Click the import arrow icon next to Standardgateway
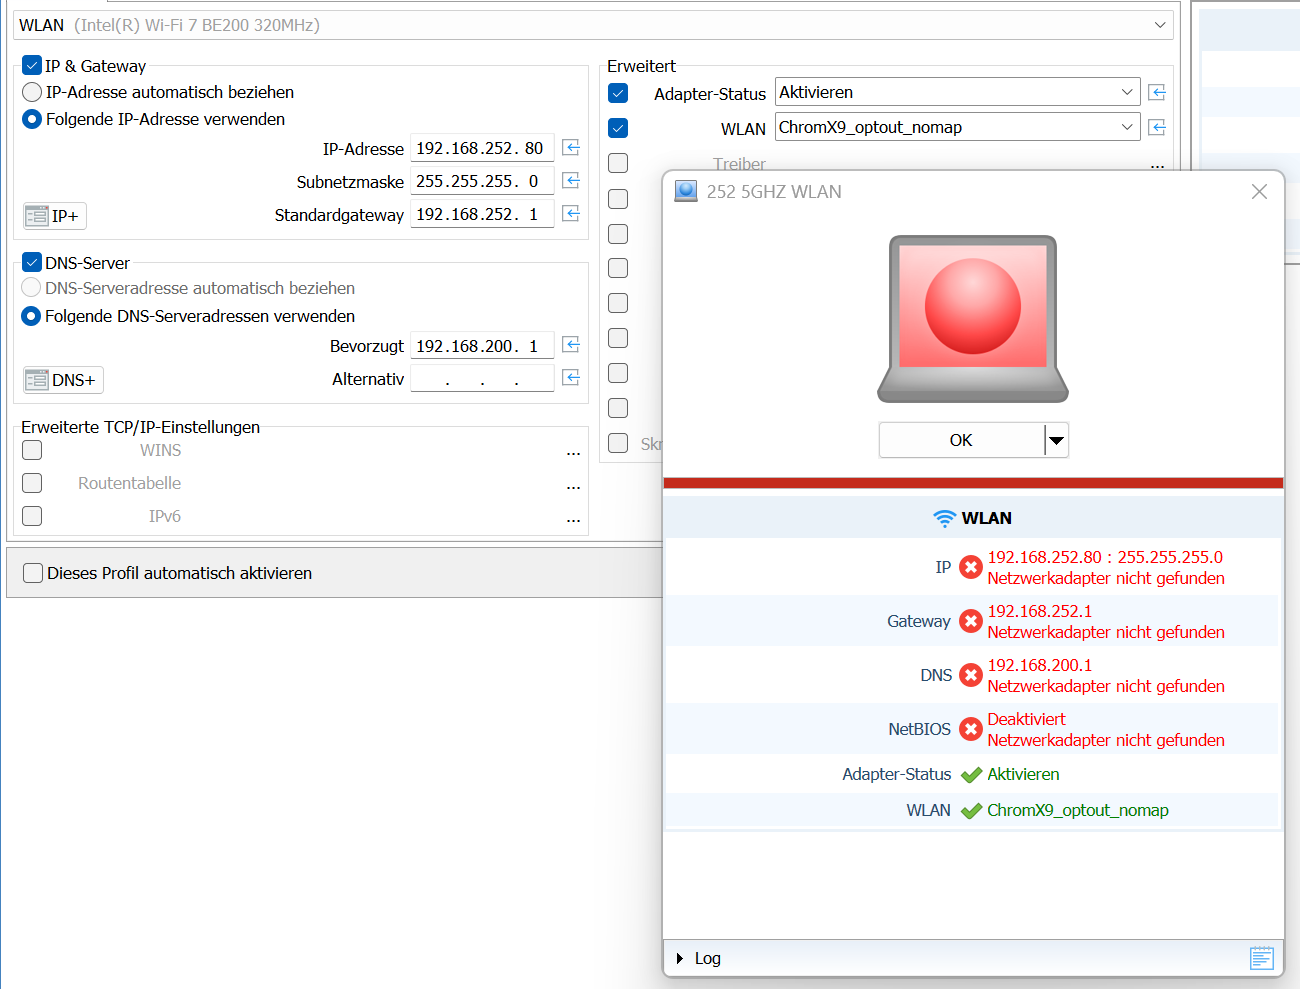The height and width of the screenshot is (989, 1300). [x=571, y=214]
